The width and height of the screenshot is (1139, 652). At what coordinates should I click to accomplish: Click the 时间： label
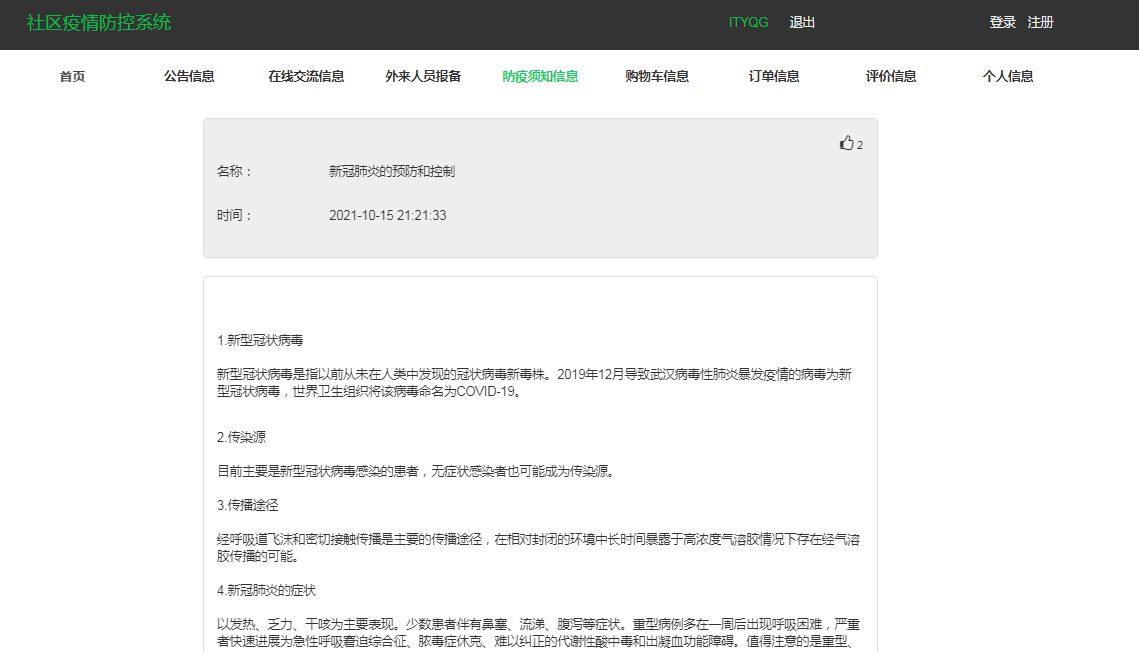(234, 216)
